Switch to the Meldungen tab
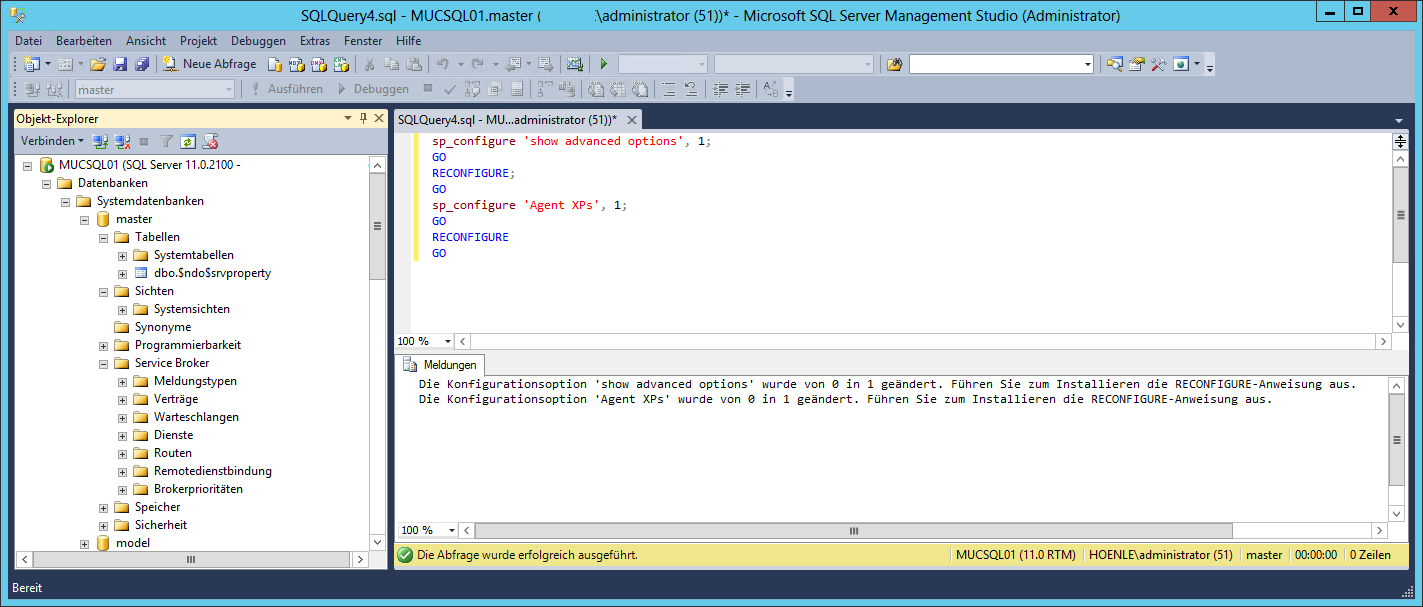 [x=440, y=365]
